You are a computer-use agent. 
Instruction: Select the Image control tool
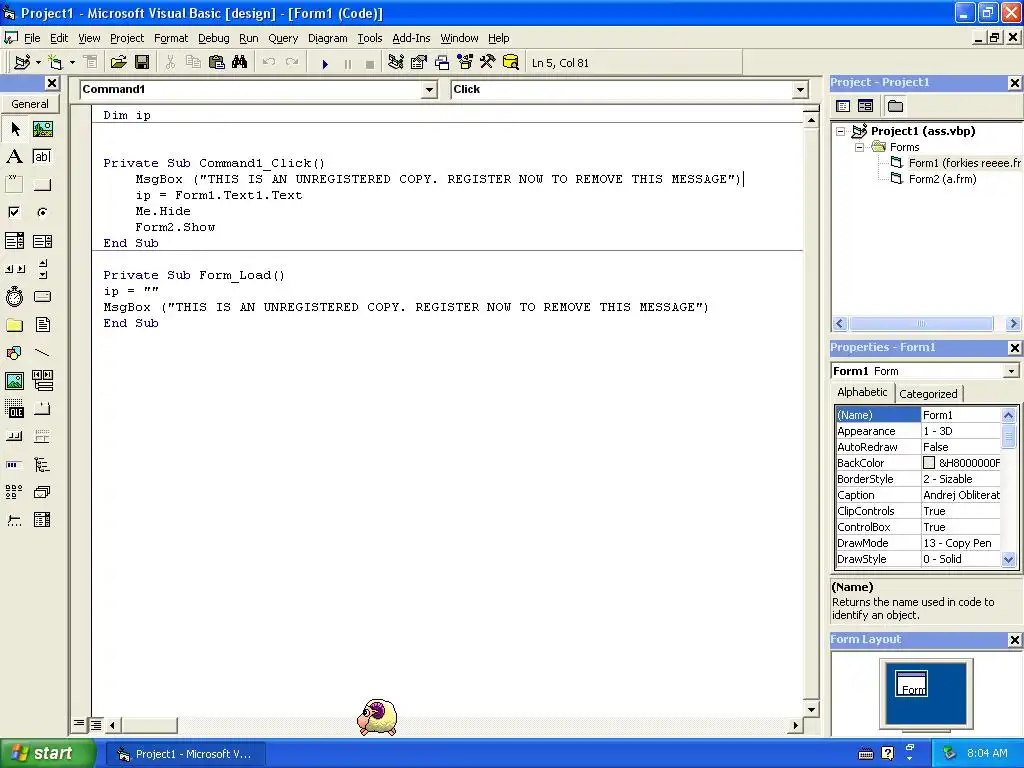point(14,381)
